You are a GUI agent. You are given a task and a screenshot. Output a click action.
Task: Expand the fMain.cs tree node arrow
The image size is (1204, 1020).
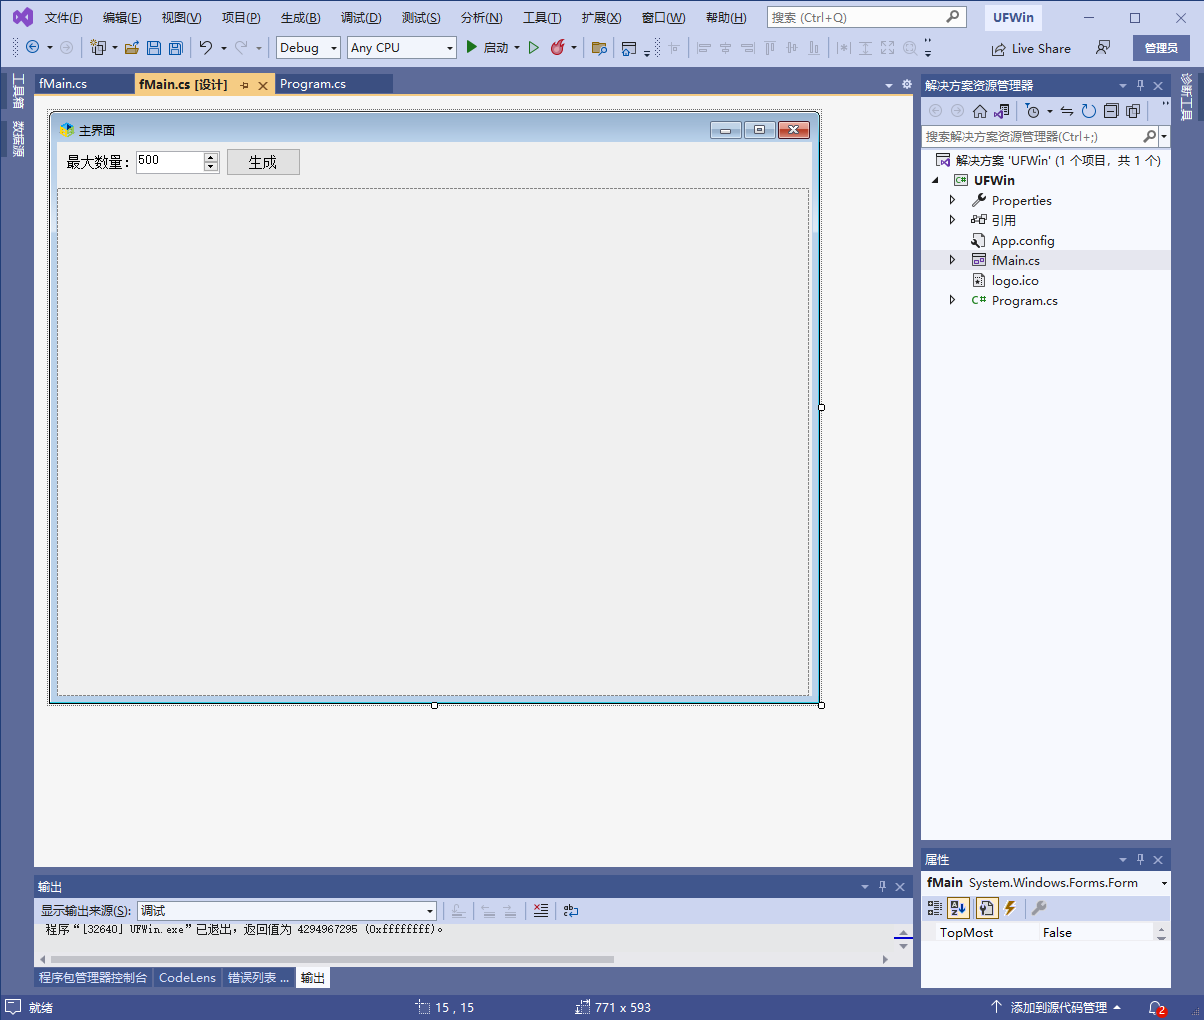(952, 260)
